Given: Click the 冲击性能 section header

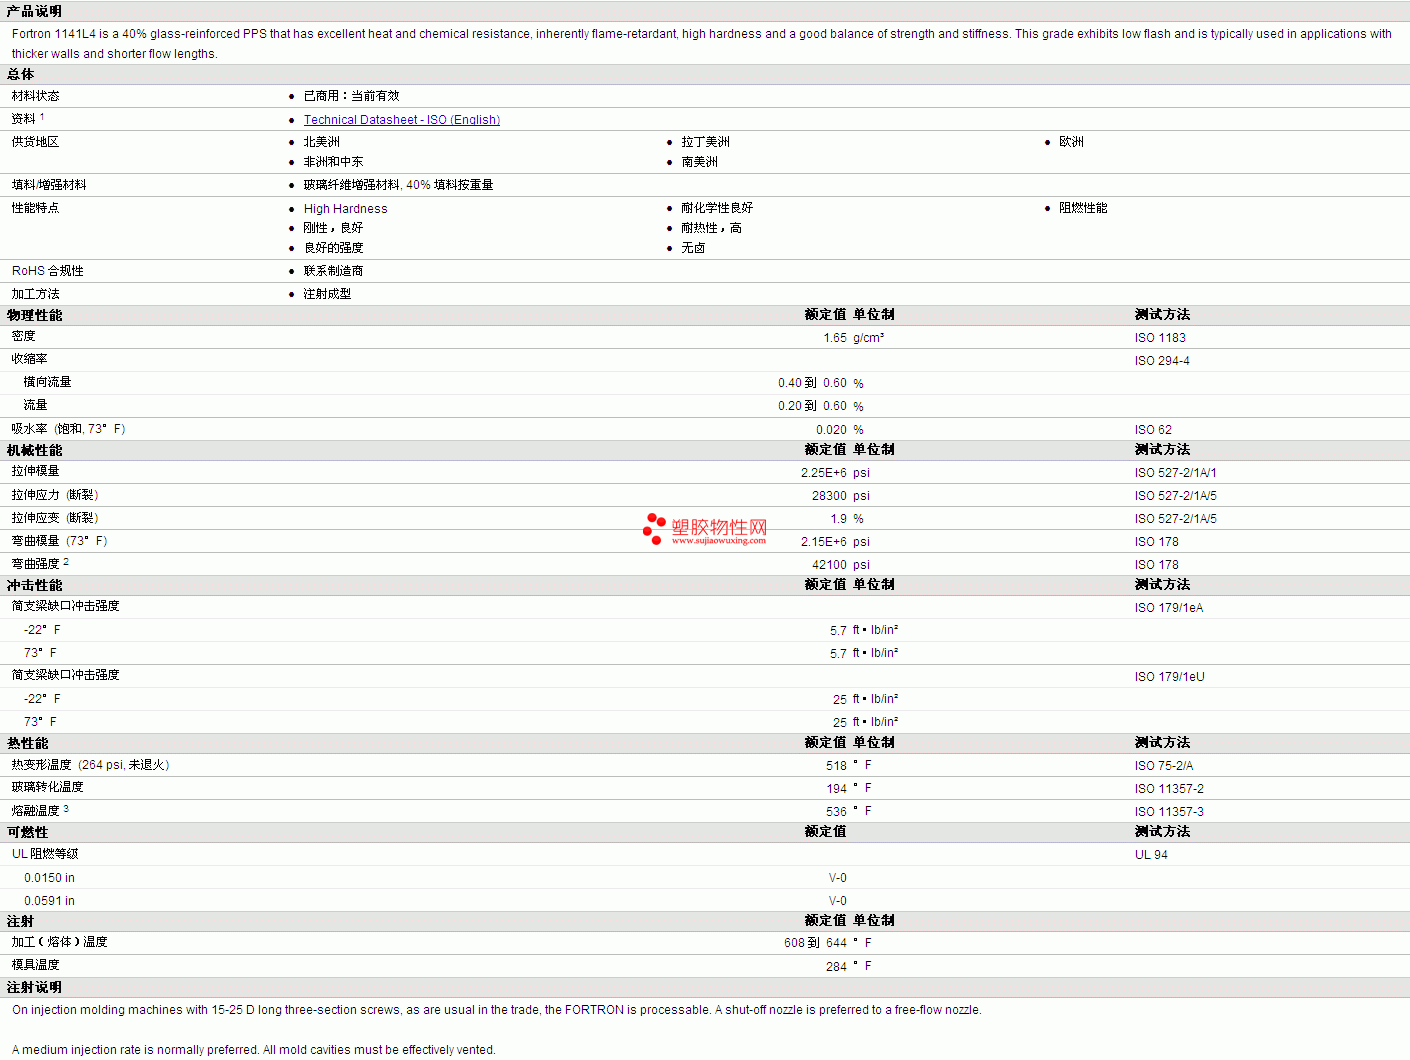Looking at the screenshot, I should click(34, 585).
